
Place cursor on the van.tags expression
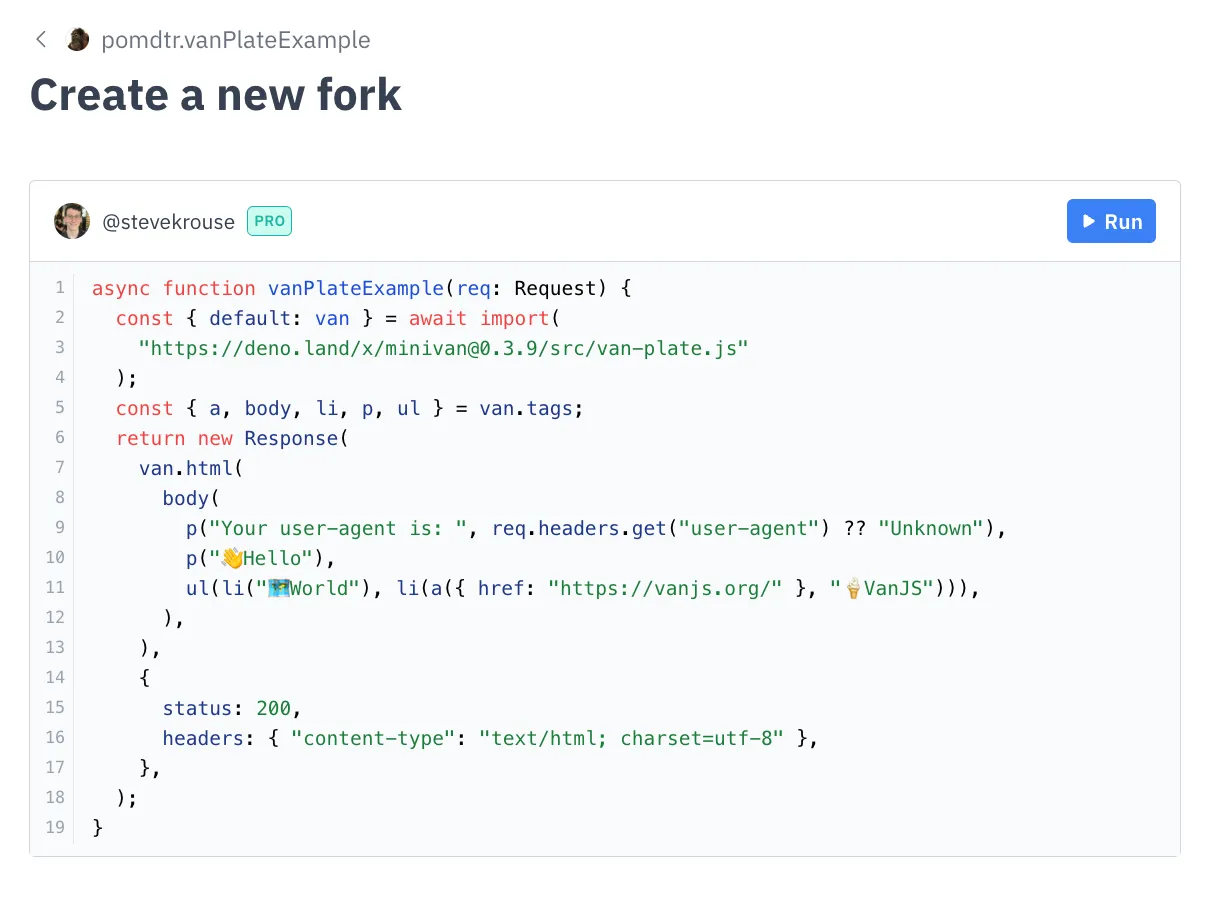click(x=530, y=408)
